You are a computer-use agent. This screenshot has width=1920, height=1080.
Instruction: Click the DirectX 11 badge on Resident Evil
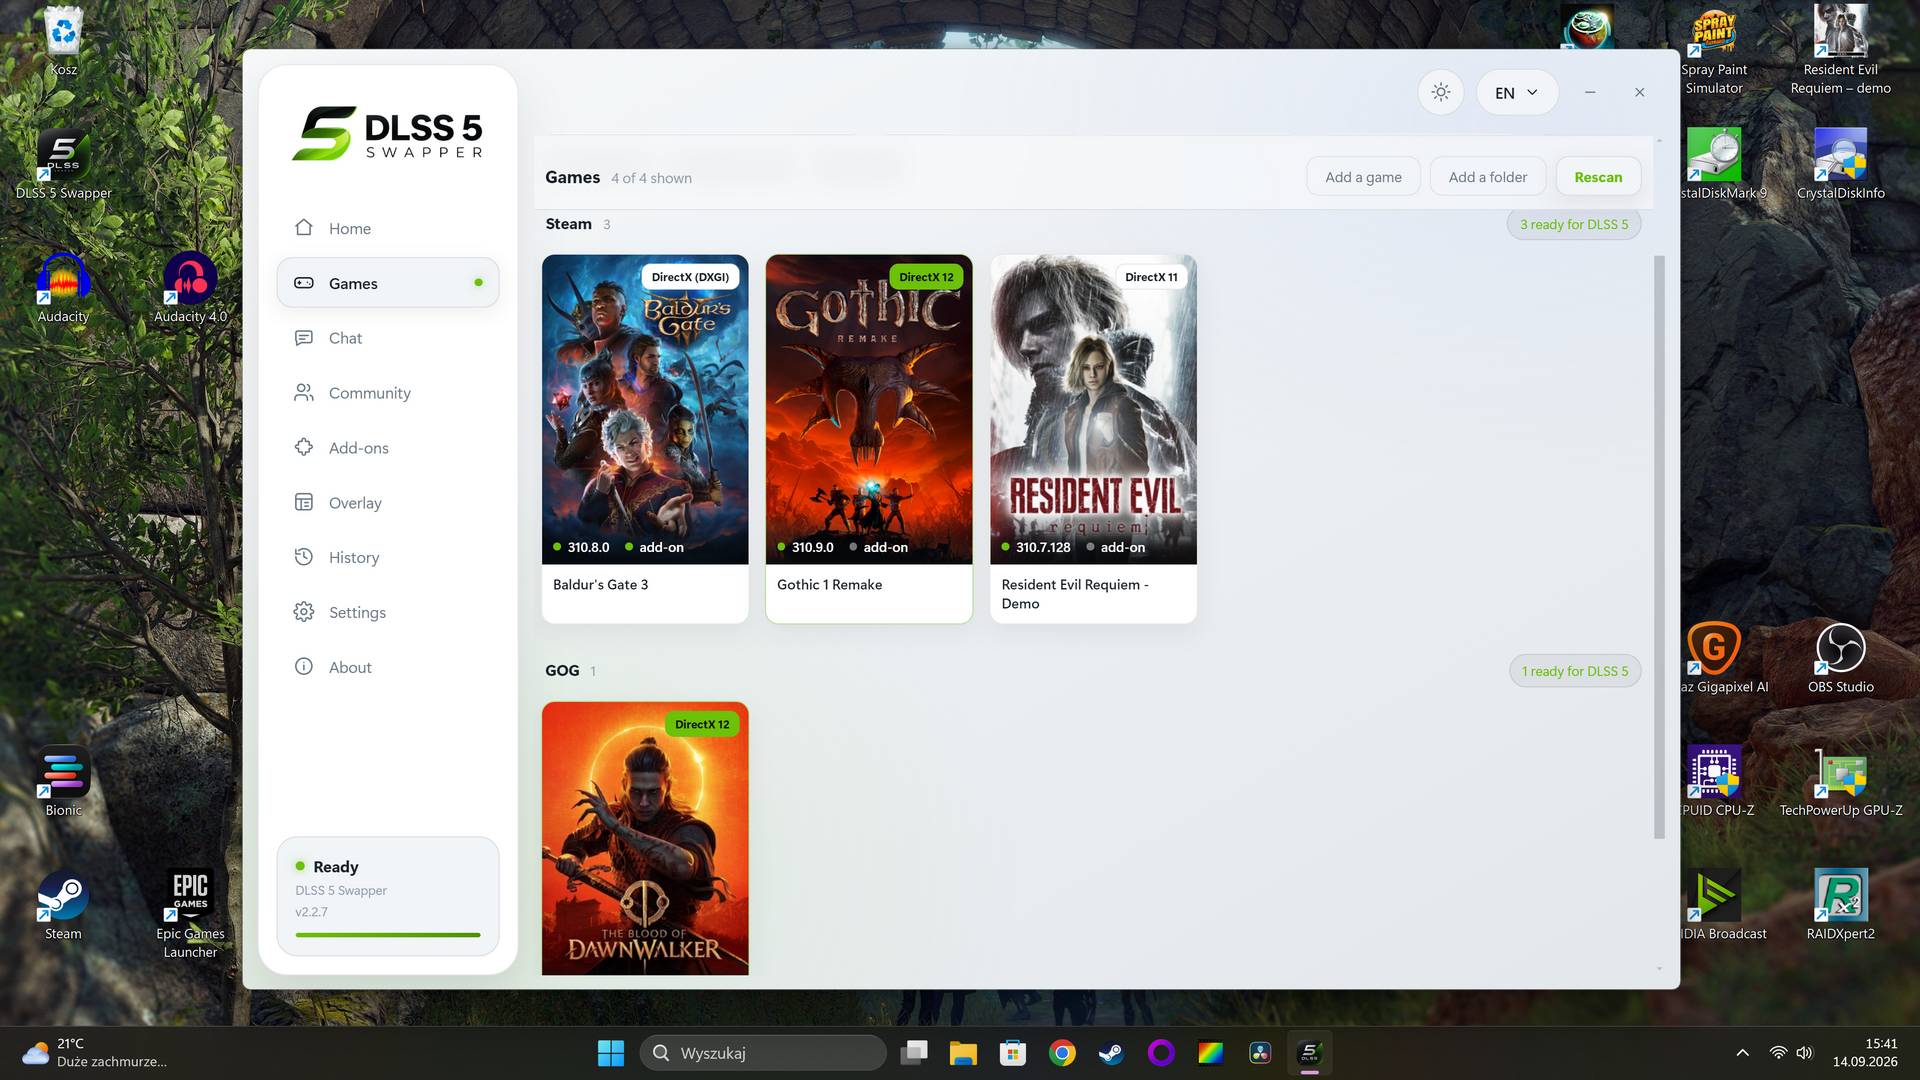(1151, 277)
